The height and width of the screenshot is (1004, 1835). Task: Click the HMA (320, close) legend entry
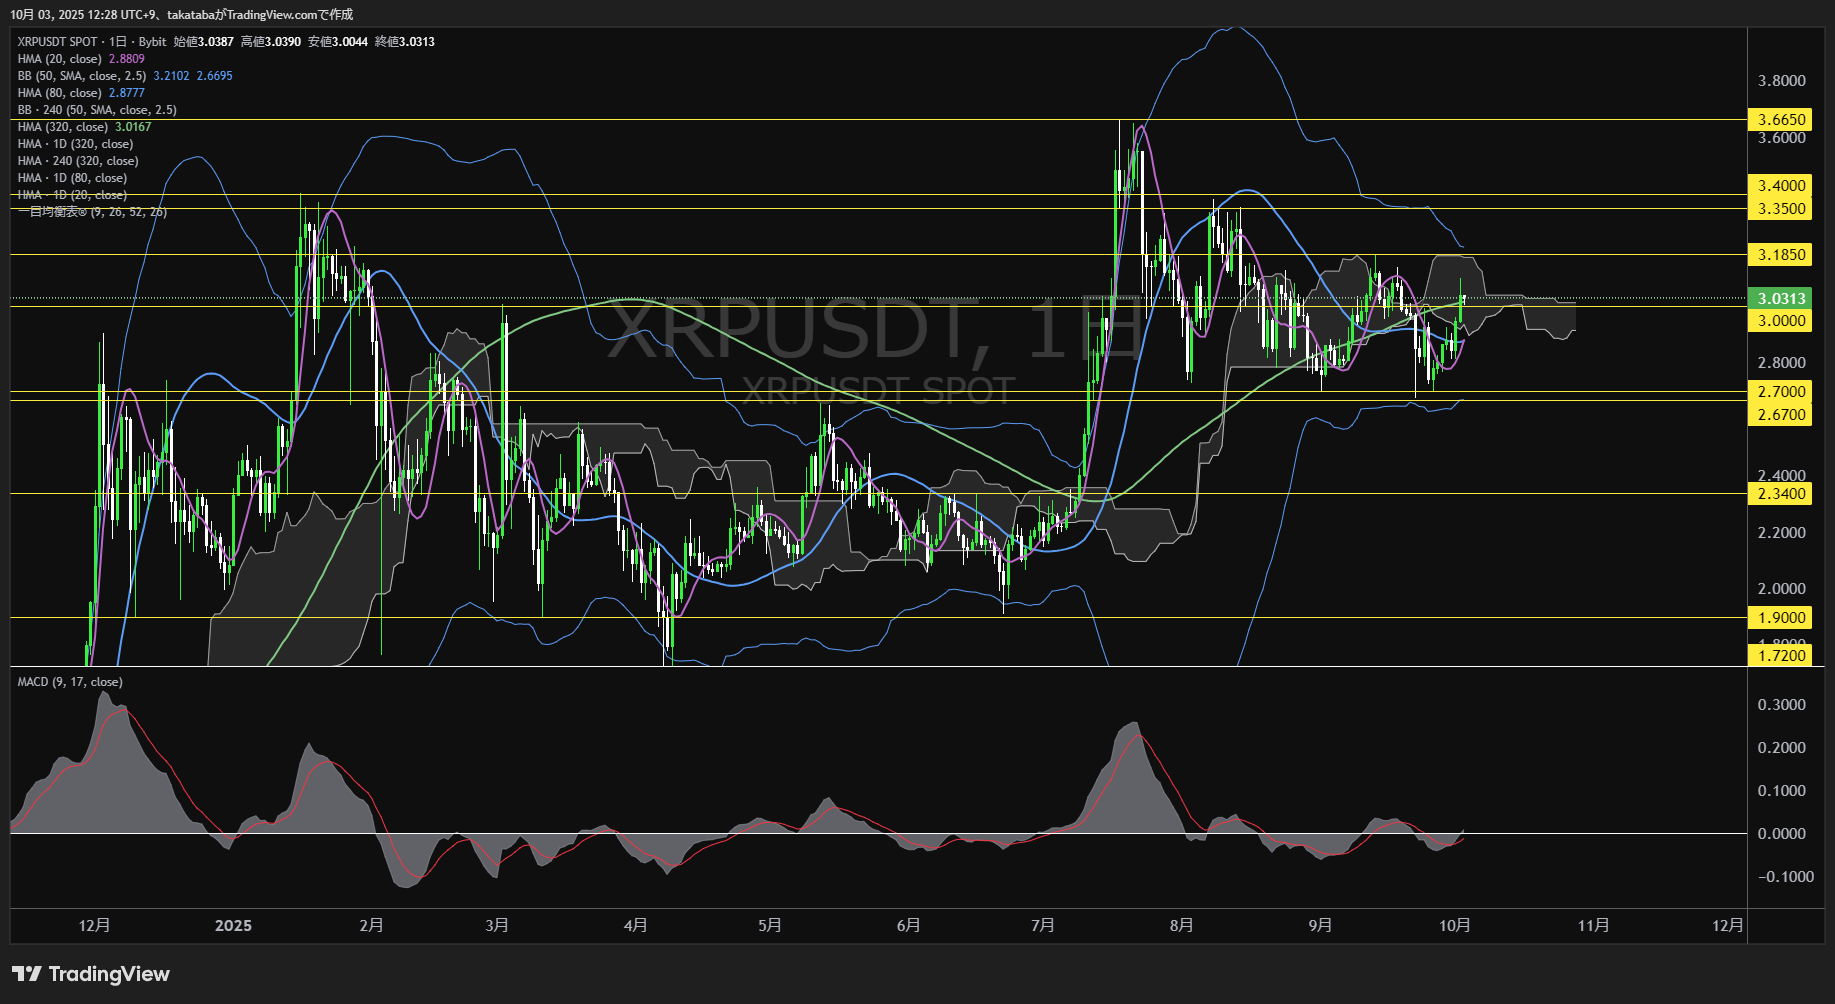pyautogui.click(x=63, y=127)
